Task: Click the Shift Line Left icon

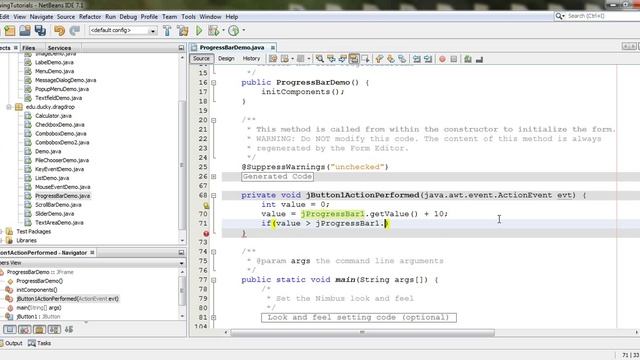Action: [416, 59]
